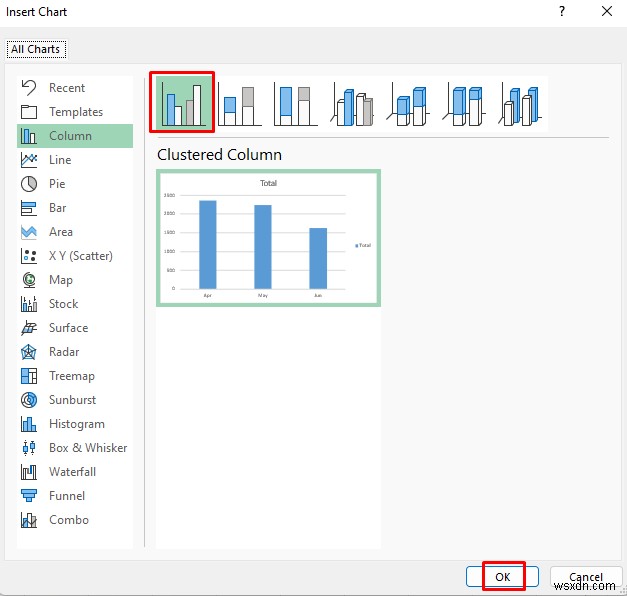
Task: Pick the 3-D Clustered Column subtype
Action: point(351,104)
